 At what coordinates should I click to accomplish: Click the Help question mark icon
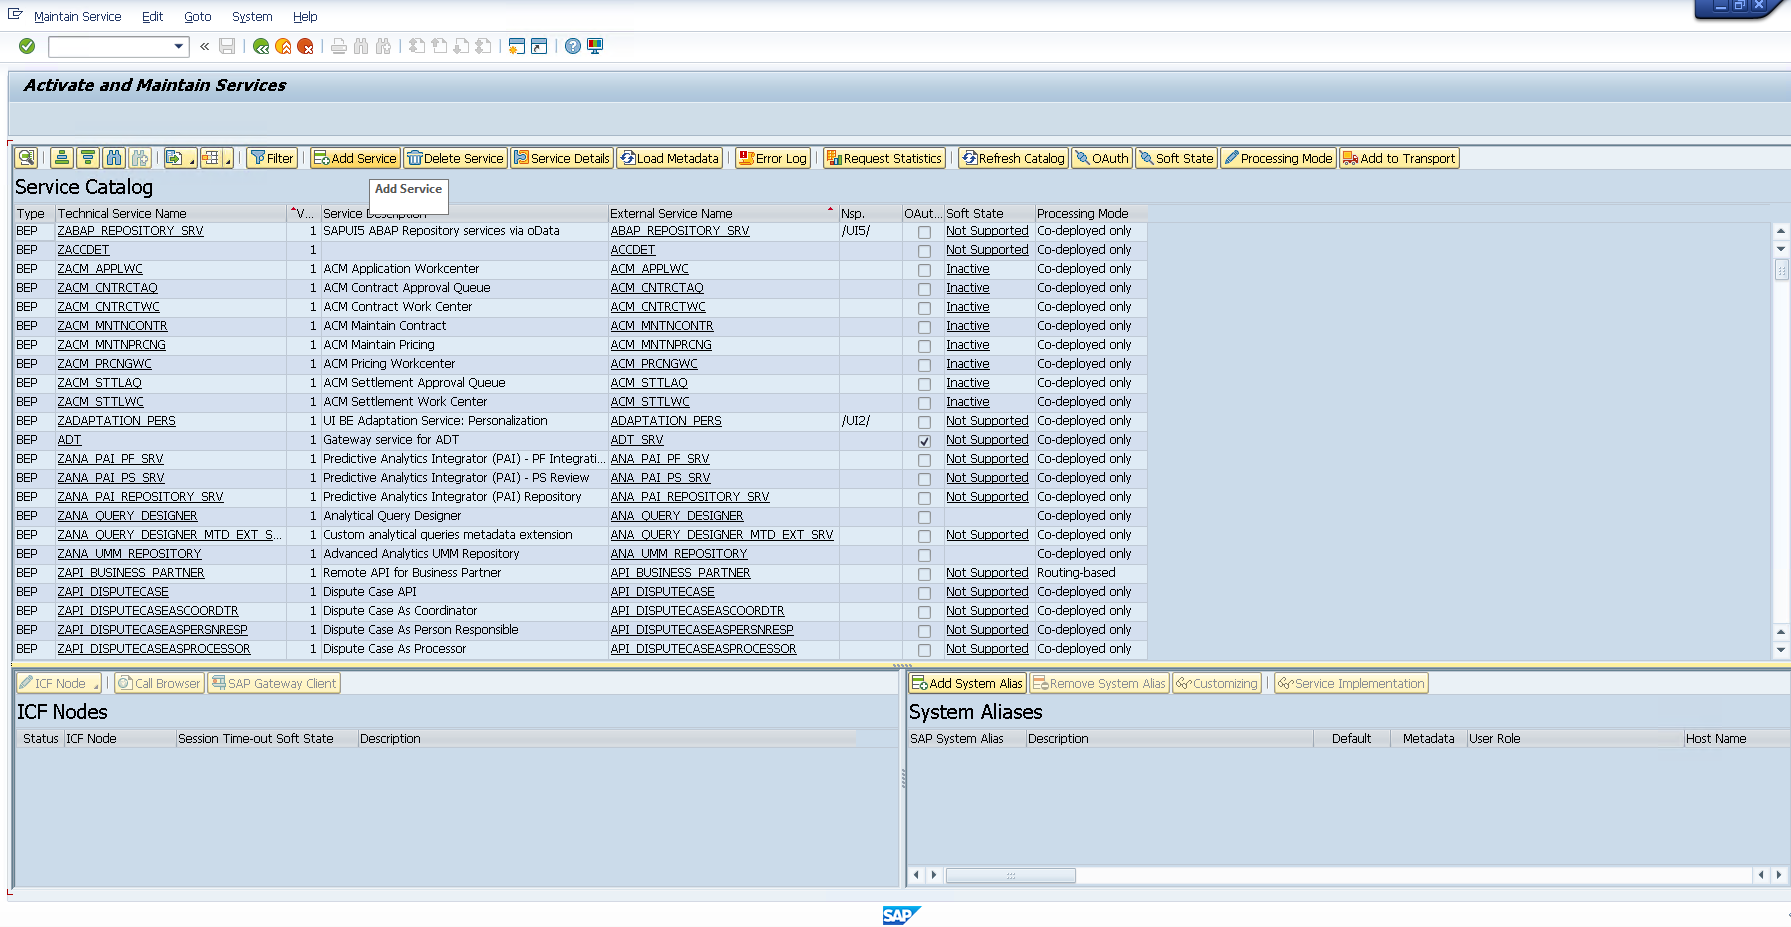[572, 46]
